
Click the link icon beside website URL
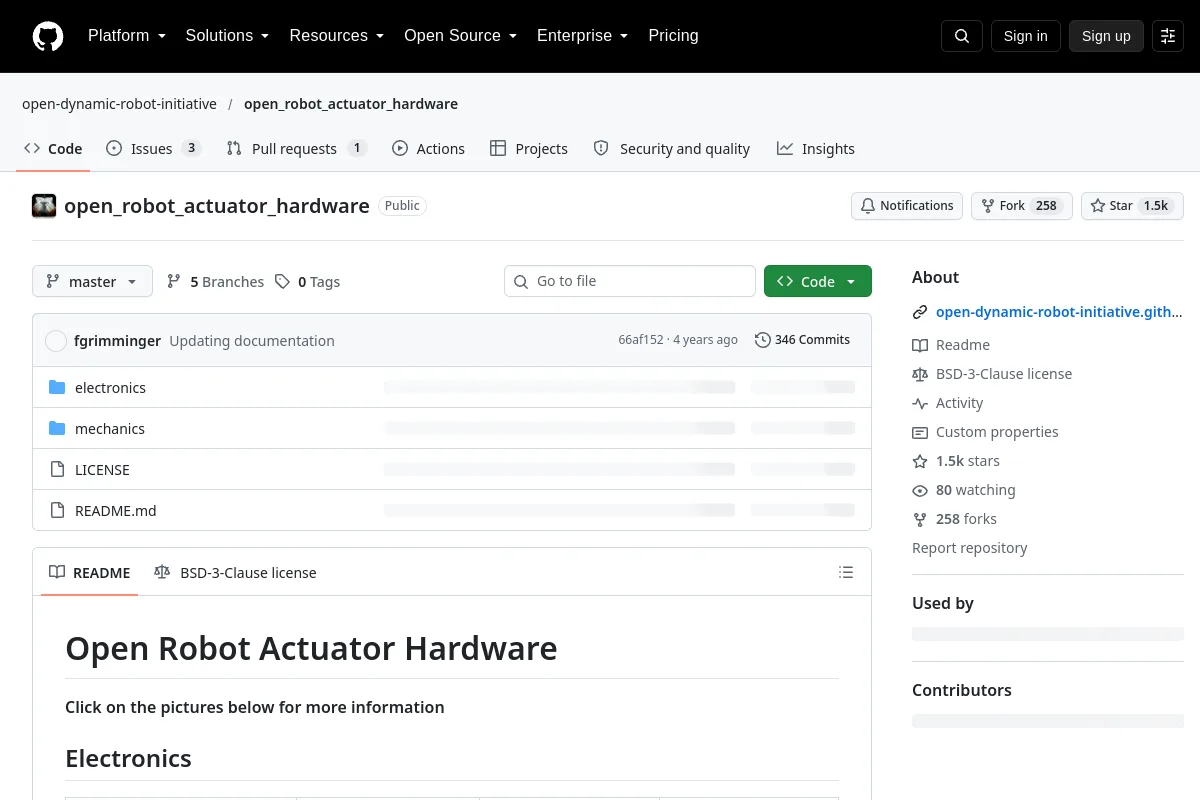(920, 312)
